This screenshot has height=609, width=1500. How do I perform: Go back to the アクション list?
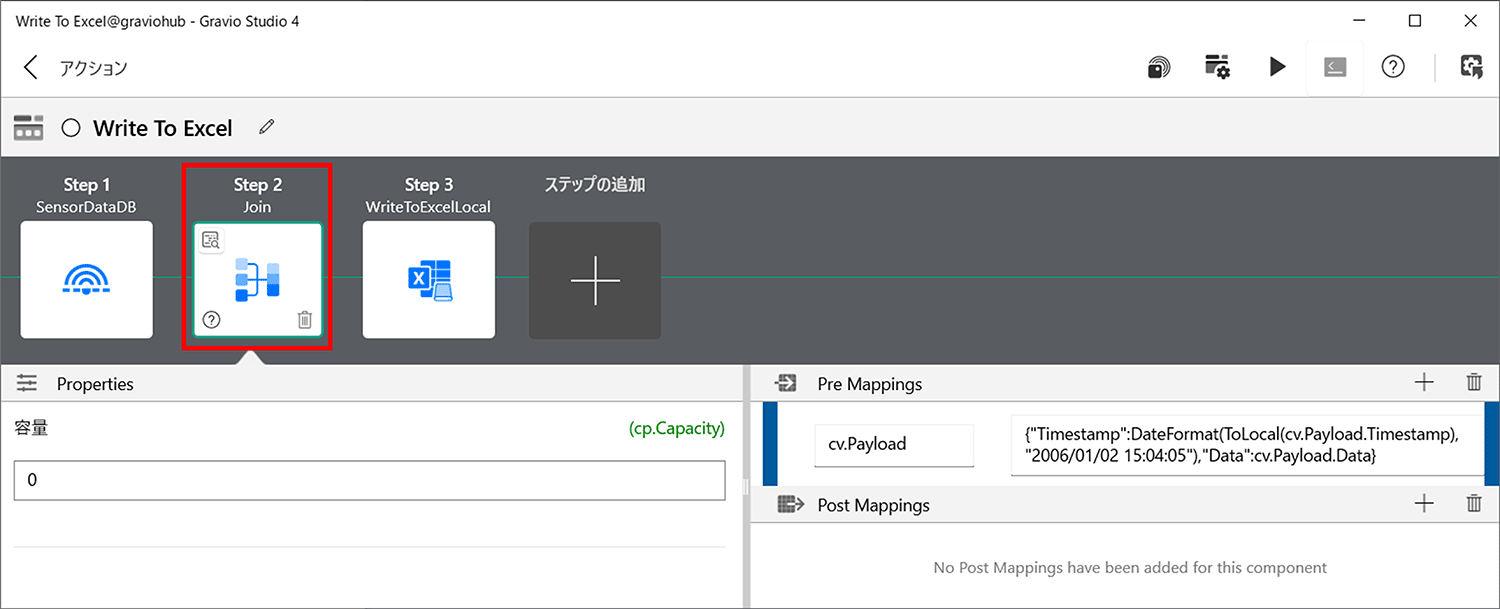coord(31,68)
